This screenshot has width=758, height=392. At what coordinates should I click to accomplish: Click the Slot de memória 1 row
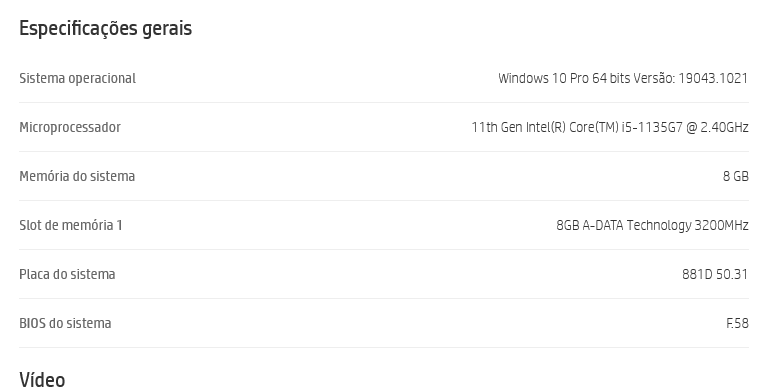pyautogui.click(x=384, y=225)
